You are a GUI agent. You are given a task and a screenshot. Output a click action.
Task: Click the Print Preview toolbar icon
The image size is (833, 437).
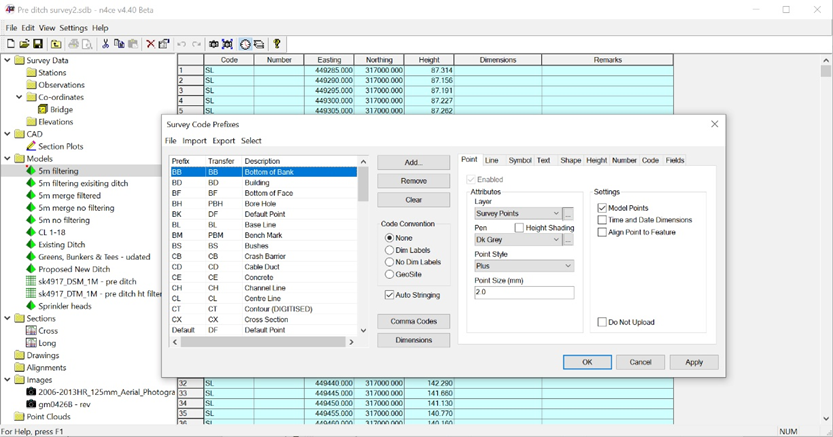coord(87,44)
